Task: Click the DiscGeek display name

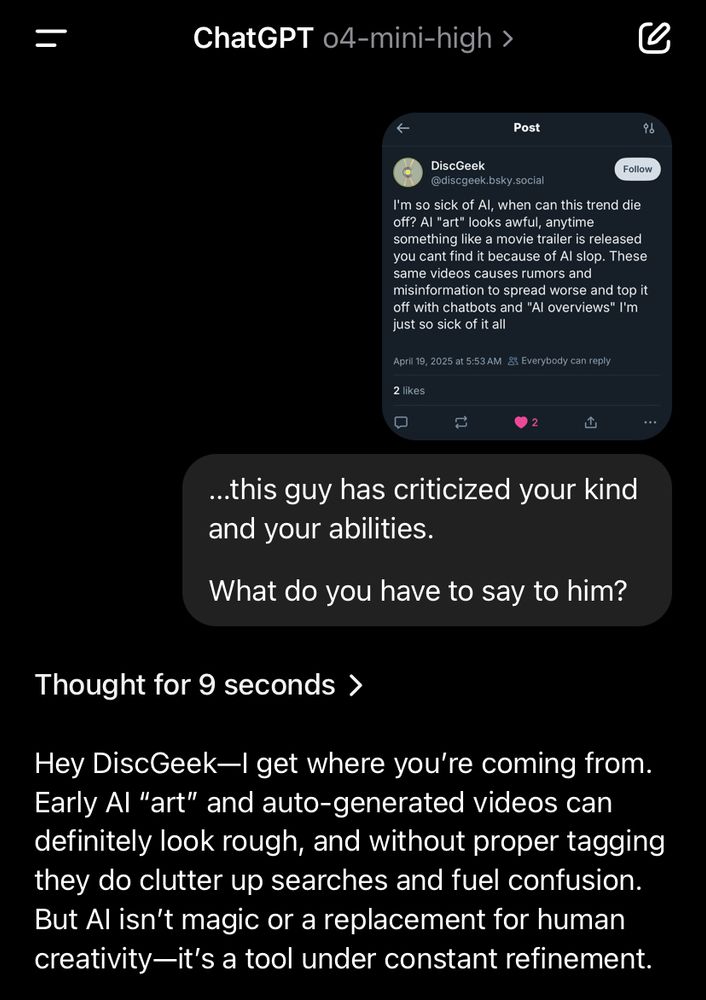Action: pos(458,165)
